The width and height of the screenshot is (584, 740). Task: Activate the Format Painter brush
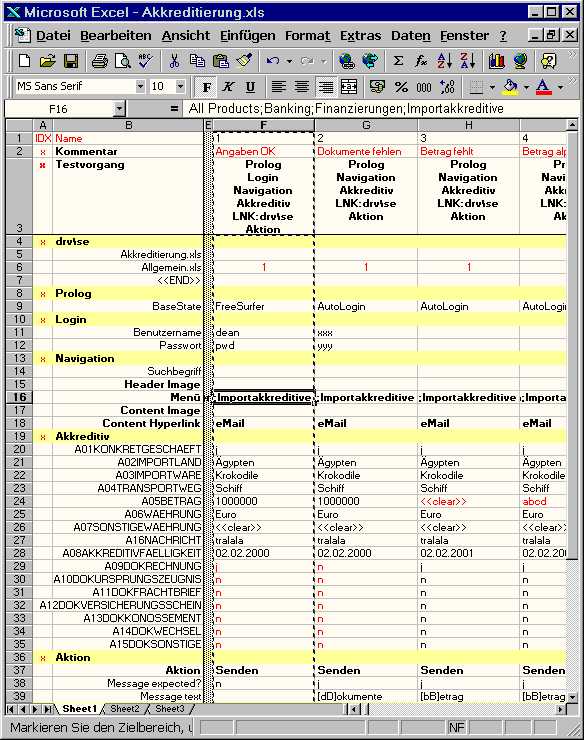pyautogui.click(x=244, y=61)
